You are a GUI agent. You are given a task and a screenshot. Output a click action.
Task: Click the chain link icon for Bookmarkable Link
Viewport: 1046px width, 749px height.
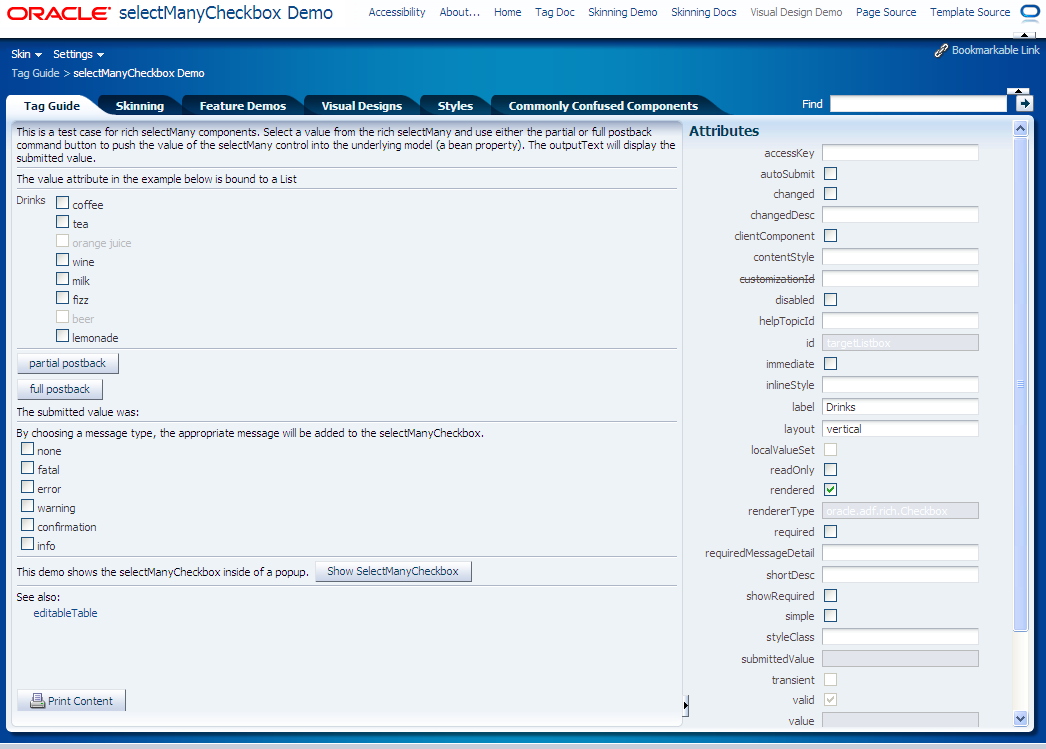[x=941, y=51]
